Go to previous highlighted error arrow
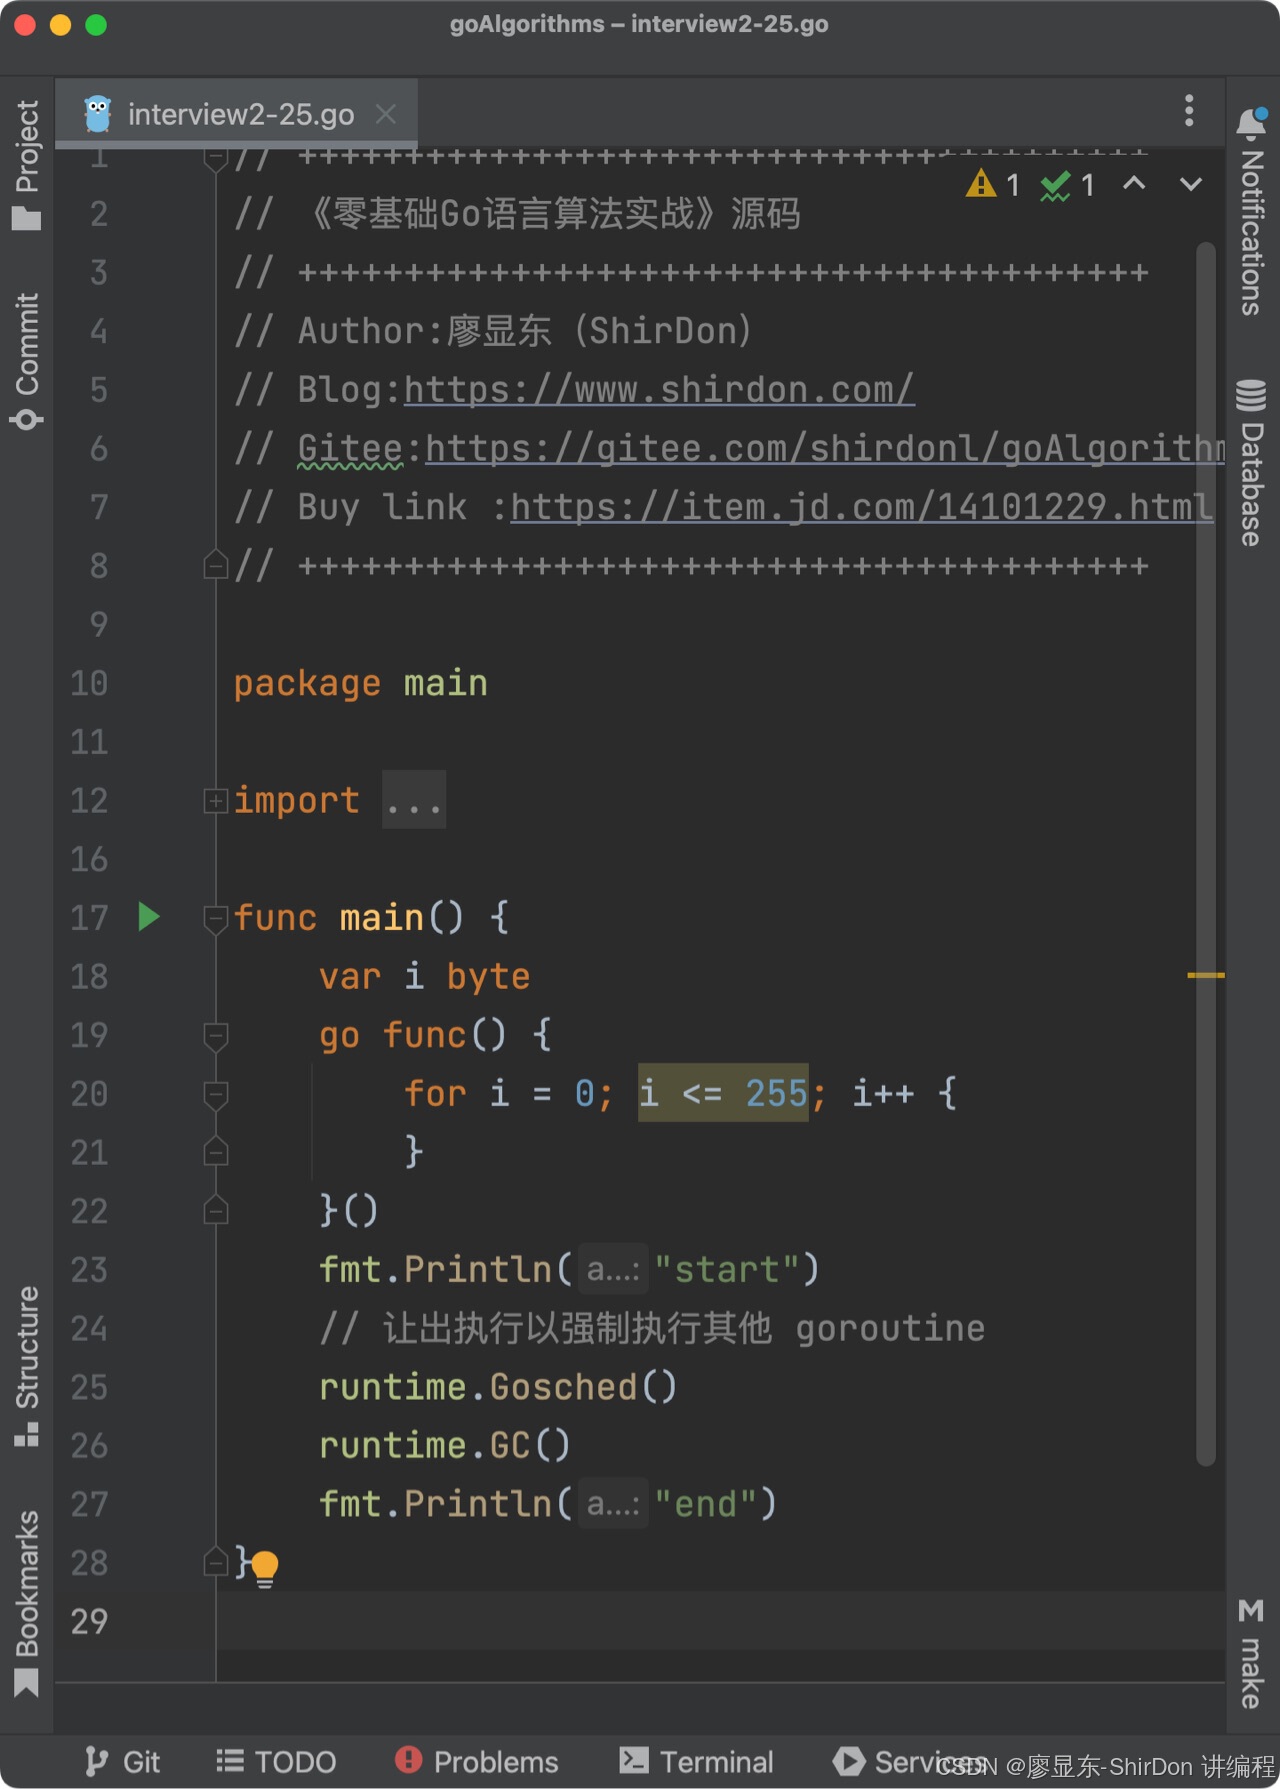 coord(1134,183)
